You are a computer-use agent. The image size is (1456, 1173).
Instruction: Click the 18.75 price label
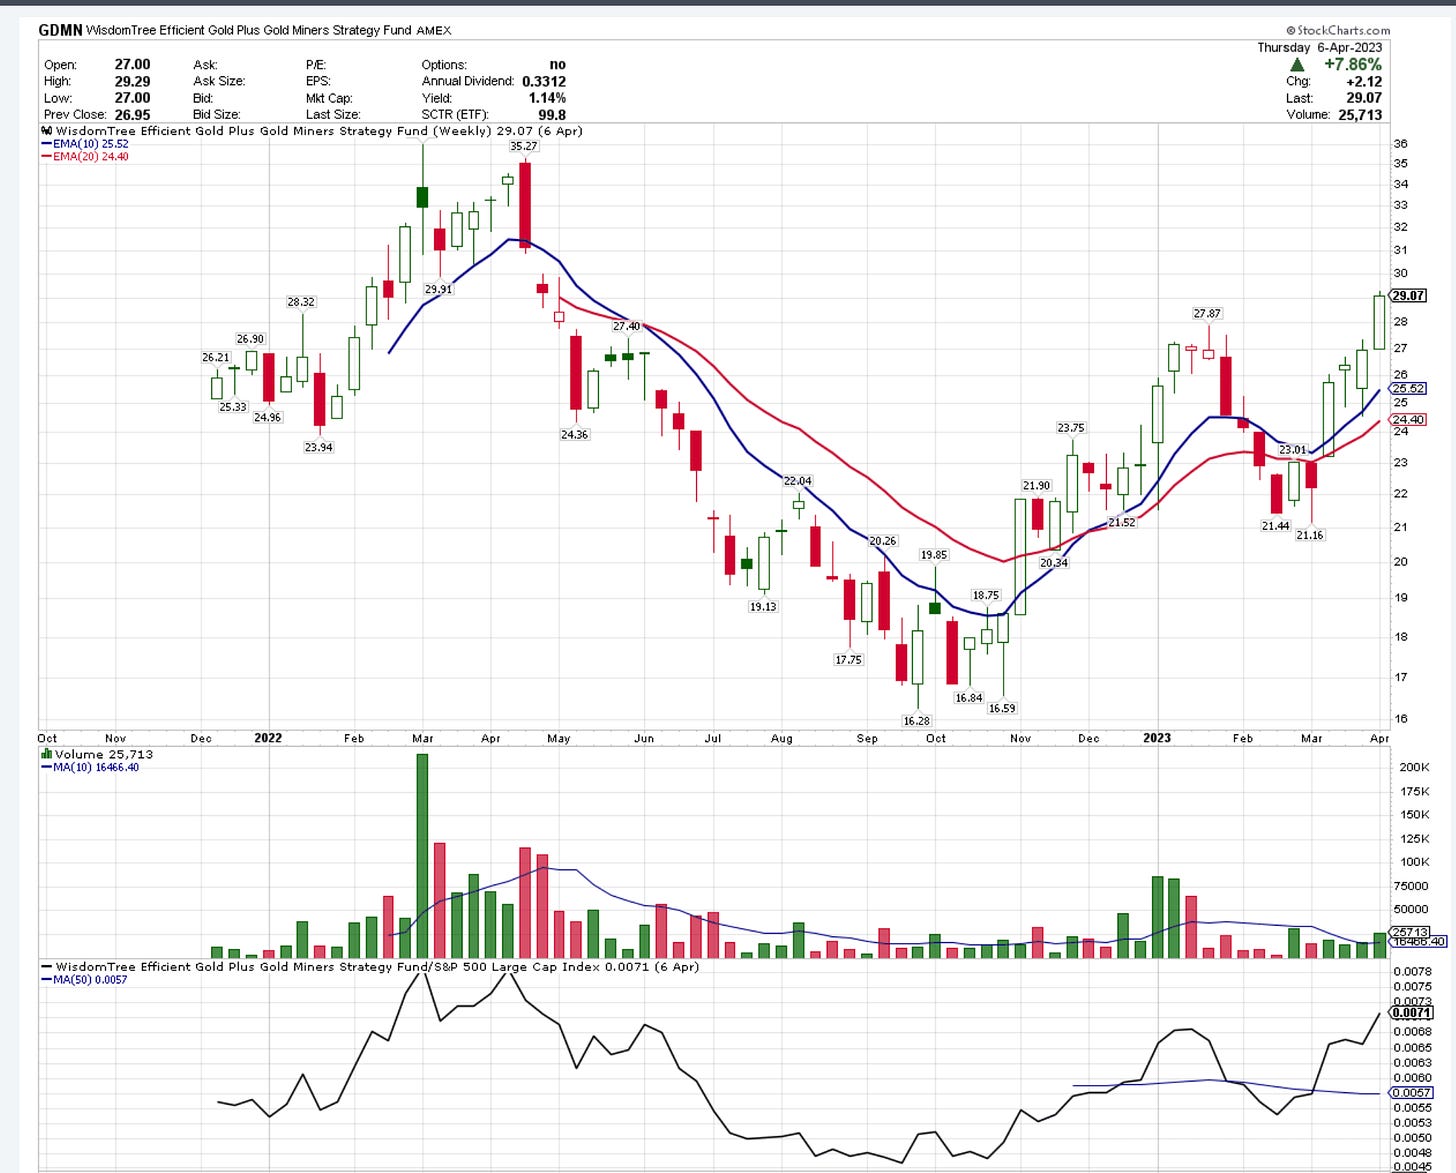(985, 595)
